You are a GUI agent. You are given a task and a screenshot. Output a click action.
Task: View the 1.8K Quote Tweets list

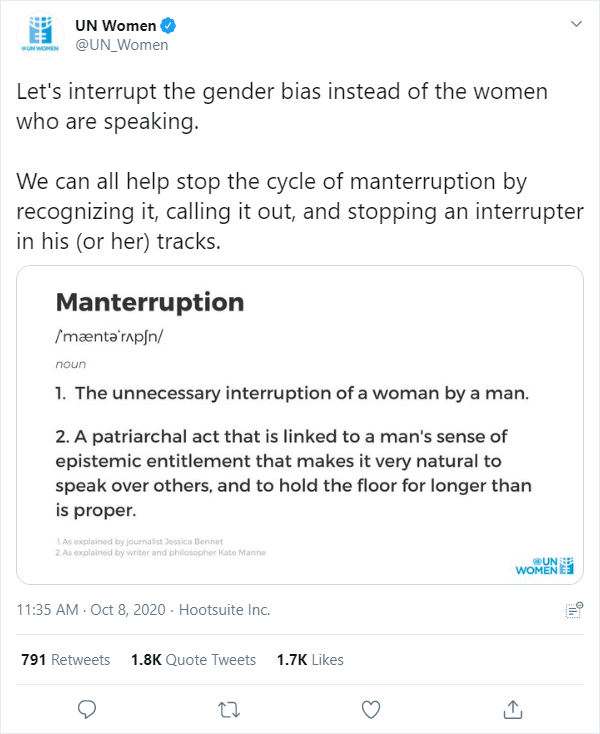point(193,660)
